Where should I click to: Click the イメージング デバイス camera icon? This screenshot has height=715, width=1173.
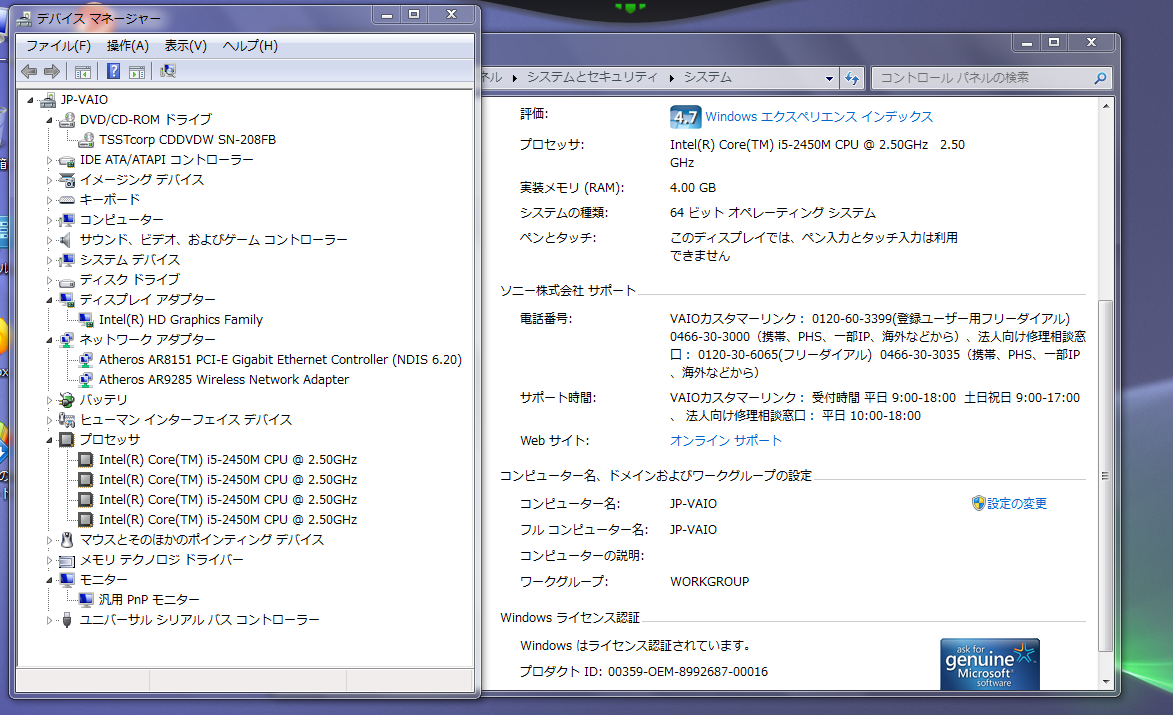[67, 179]
